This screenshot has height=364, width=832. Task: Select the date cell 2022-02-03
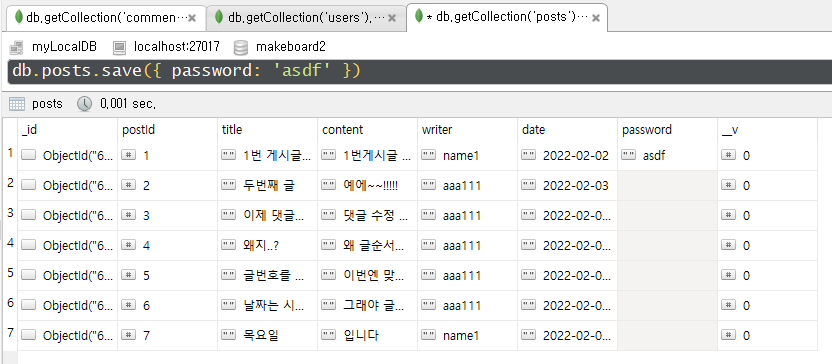tap(567, 185)
